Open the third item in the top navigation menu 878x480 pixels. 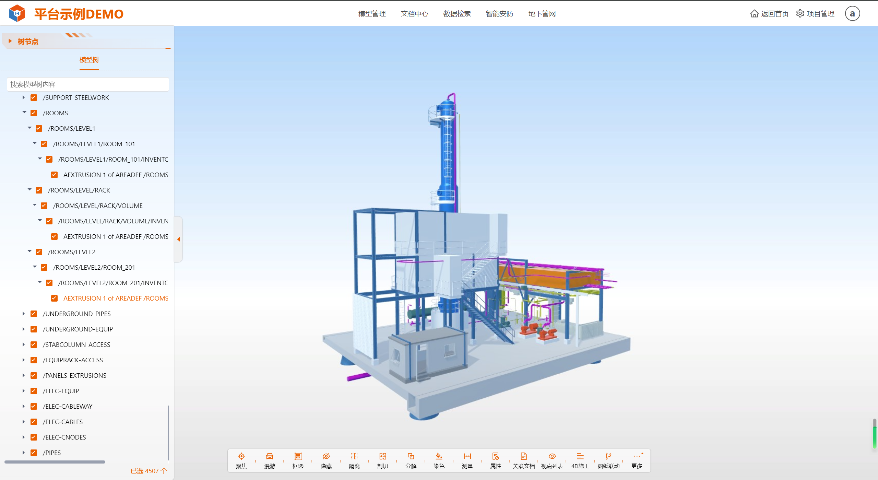click(457, 14)
